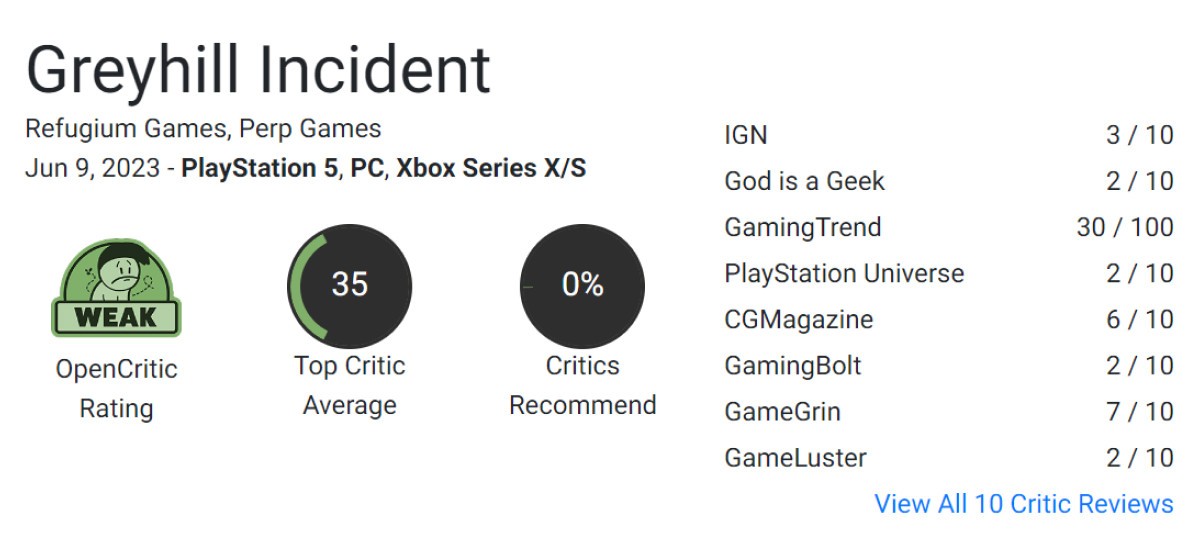Select the Xbox Series X/S platform label
The height and width of the screenshot is (560, 1200).
491,168
